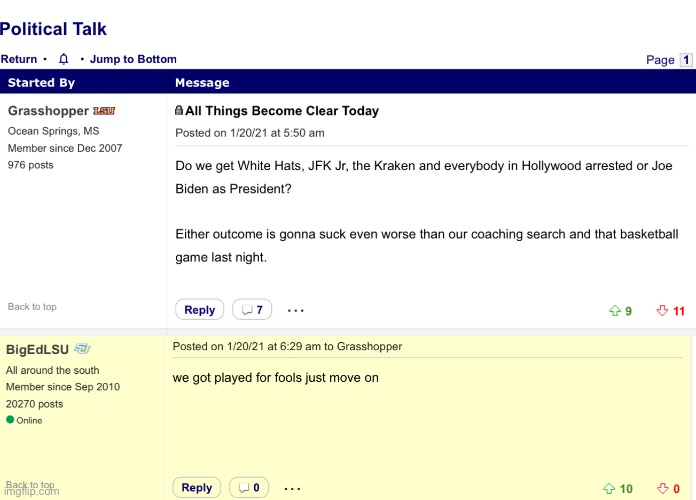This screenshot has height=500, width=696.
Task: Reply to BigEdLSU's message
Action: click(197, 488)
